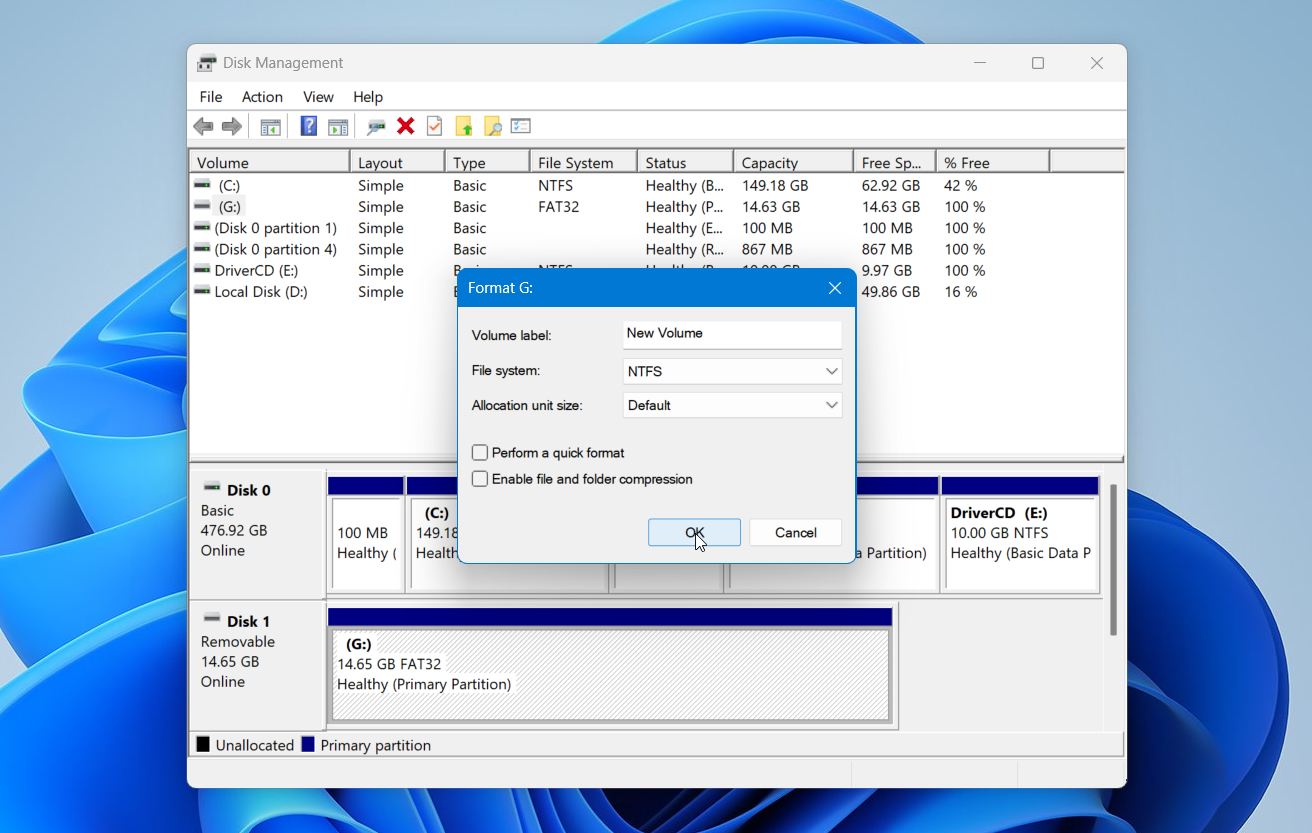1312x833 pixels.
Task: Click the 149.18 GB capacity cell
Action: click(775, 186)
